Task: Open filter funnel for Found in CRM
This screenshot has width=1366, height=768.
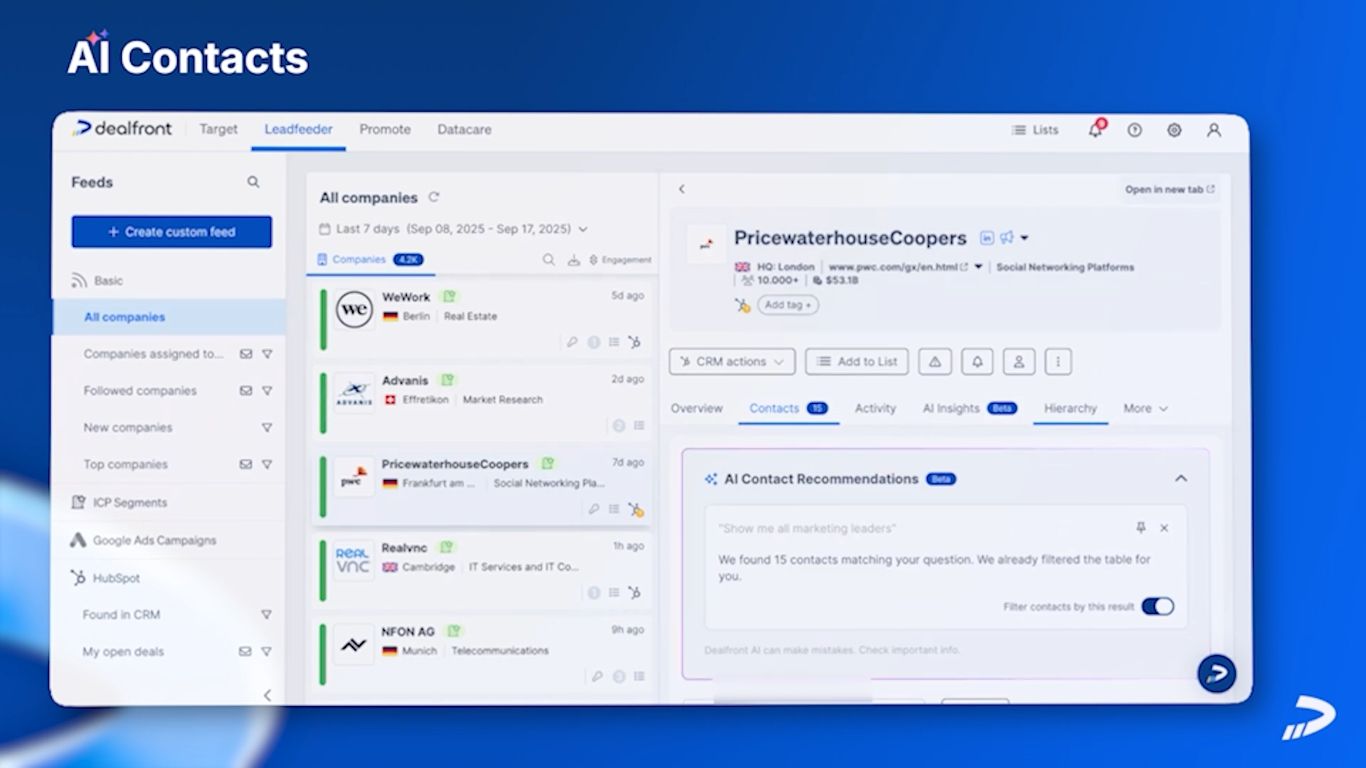Action: click(267, 615)
